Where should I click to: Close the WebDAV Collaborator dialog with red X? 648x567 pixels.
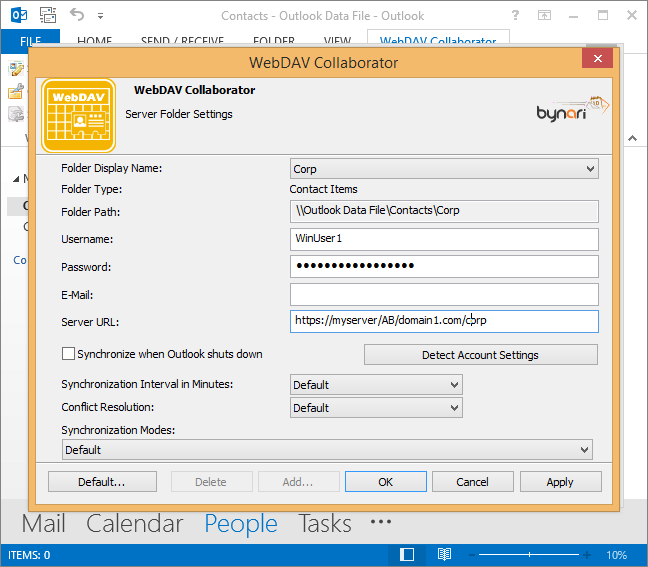pyautogui.click(x=597, y=58)
